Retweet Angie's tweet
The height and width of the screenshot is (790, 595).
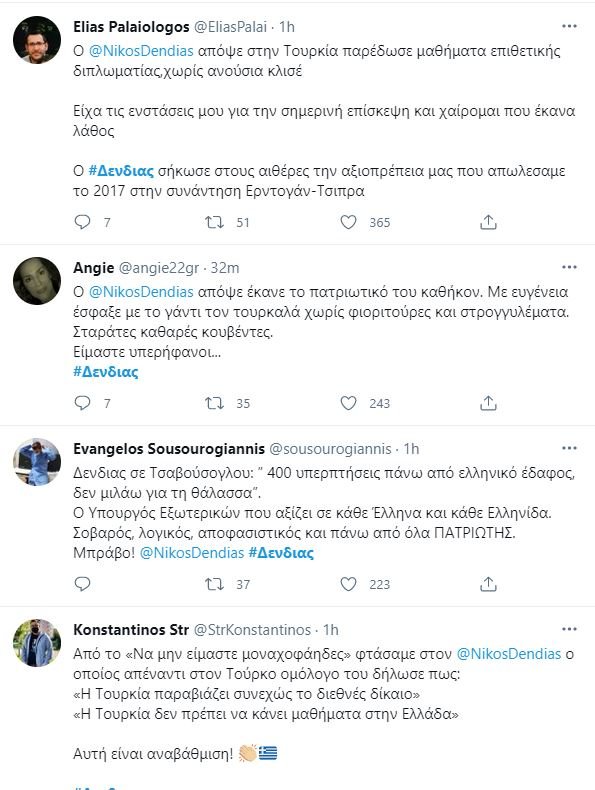(215, 403)
